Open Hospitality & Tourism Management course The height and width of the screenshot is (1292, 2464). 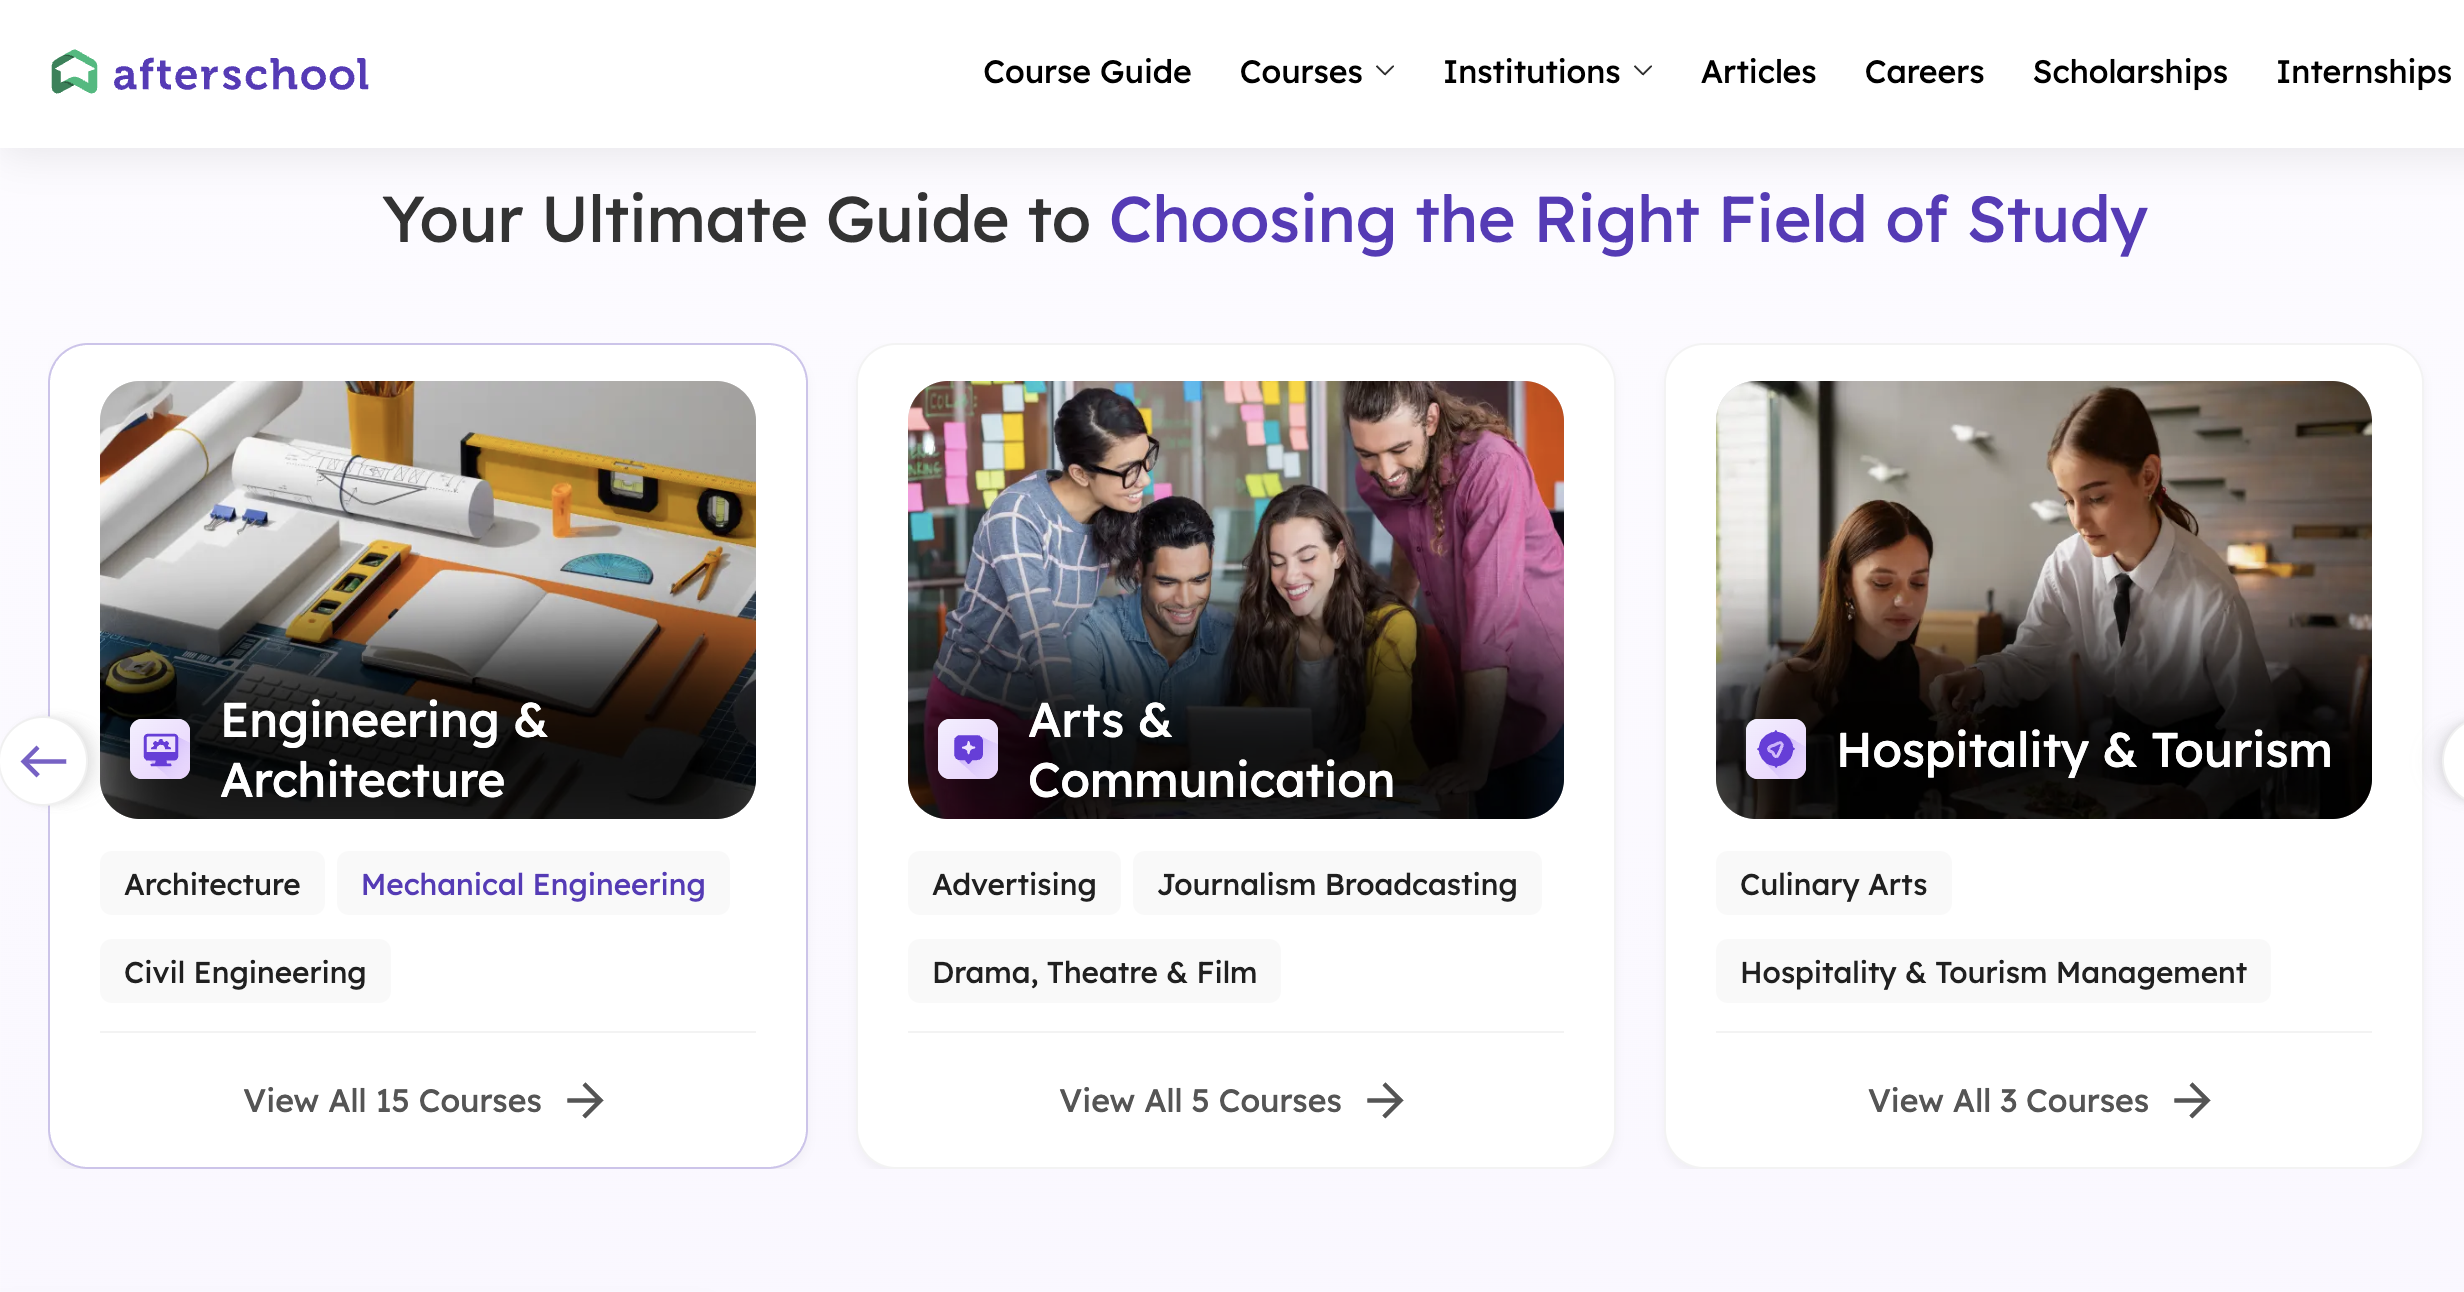(x=1993, y=972)
